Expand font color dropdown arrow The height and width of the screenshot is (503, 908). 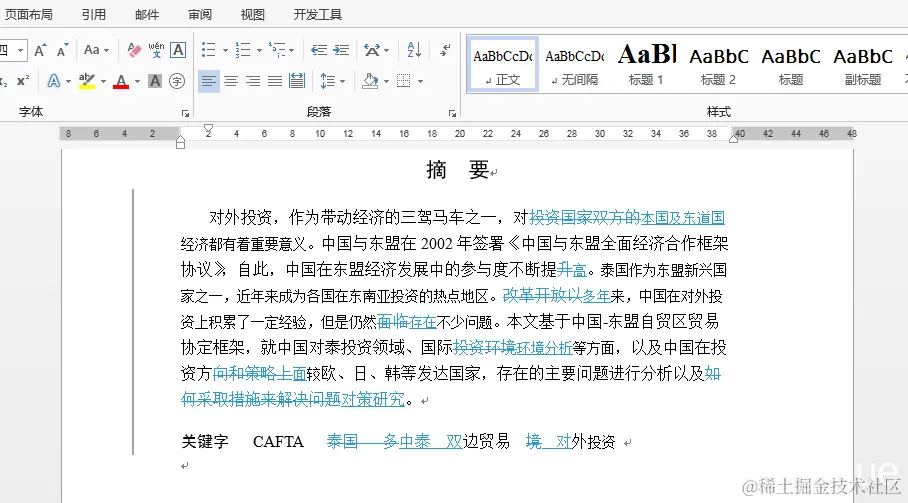click(x=137, y=82)
